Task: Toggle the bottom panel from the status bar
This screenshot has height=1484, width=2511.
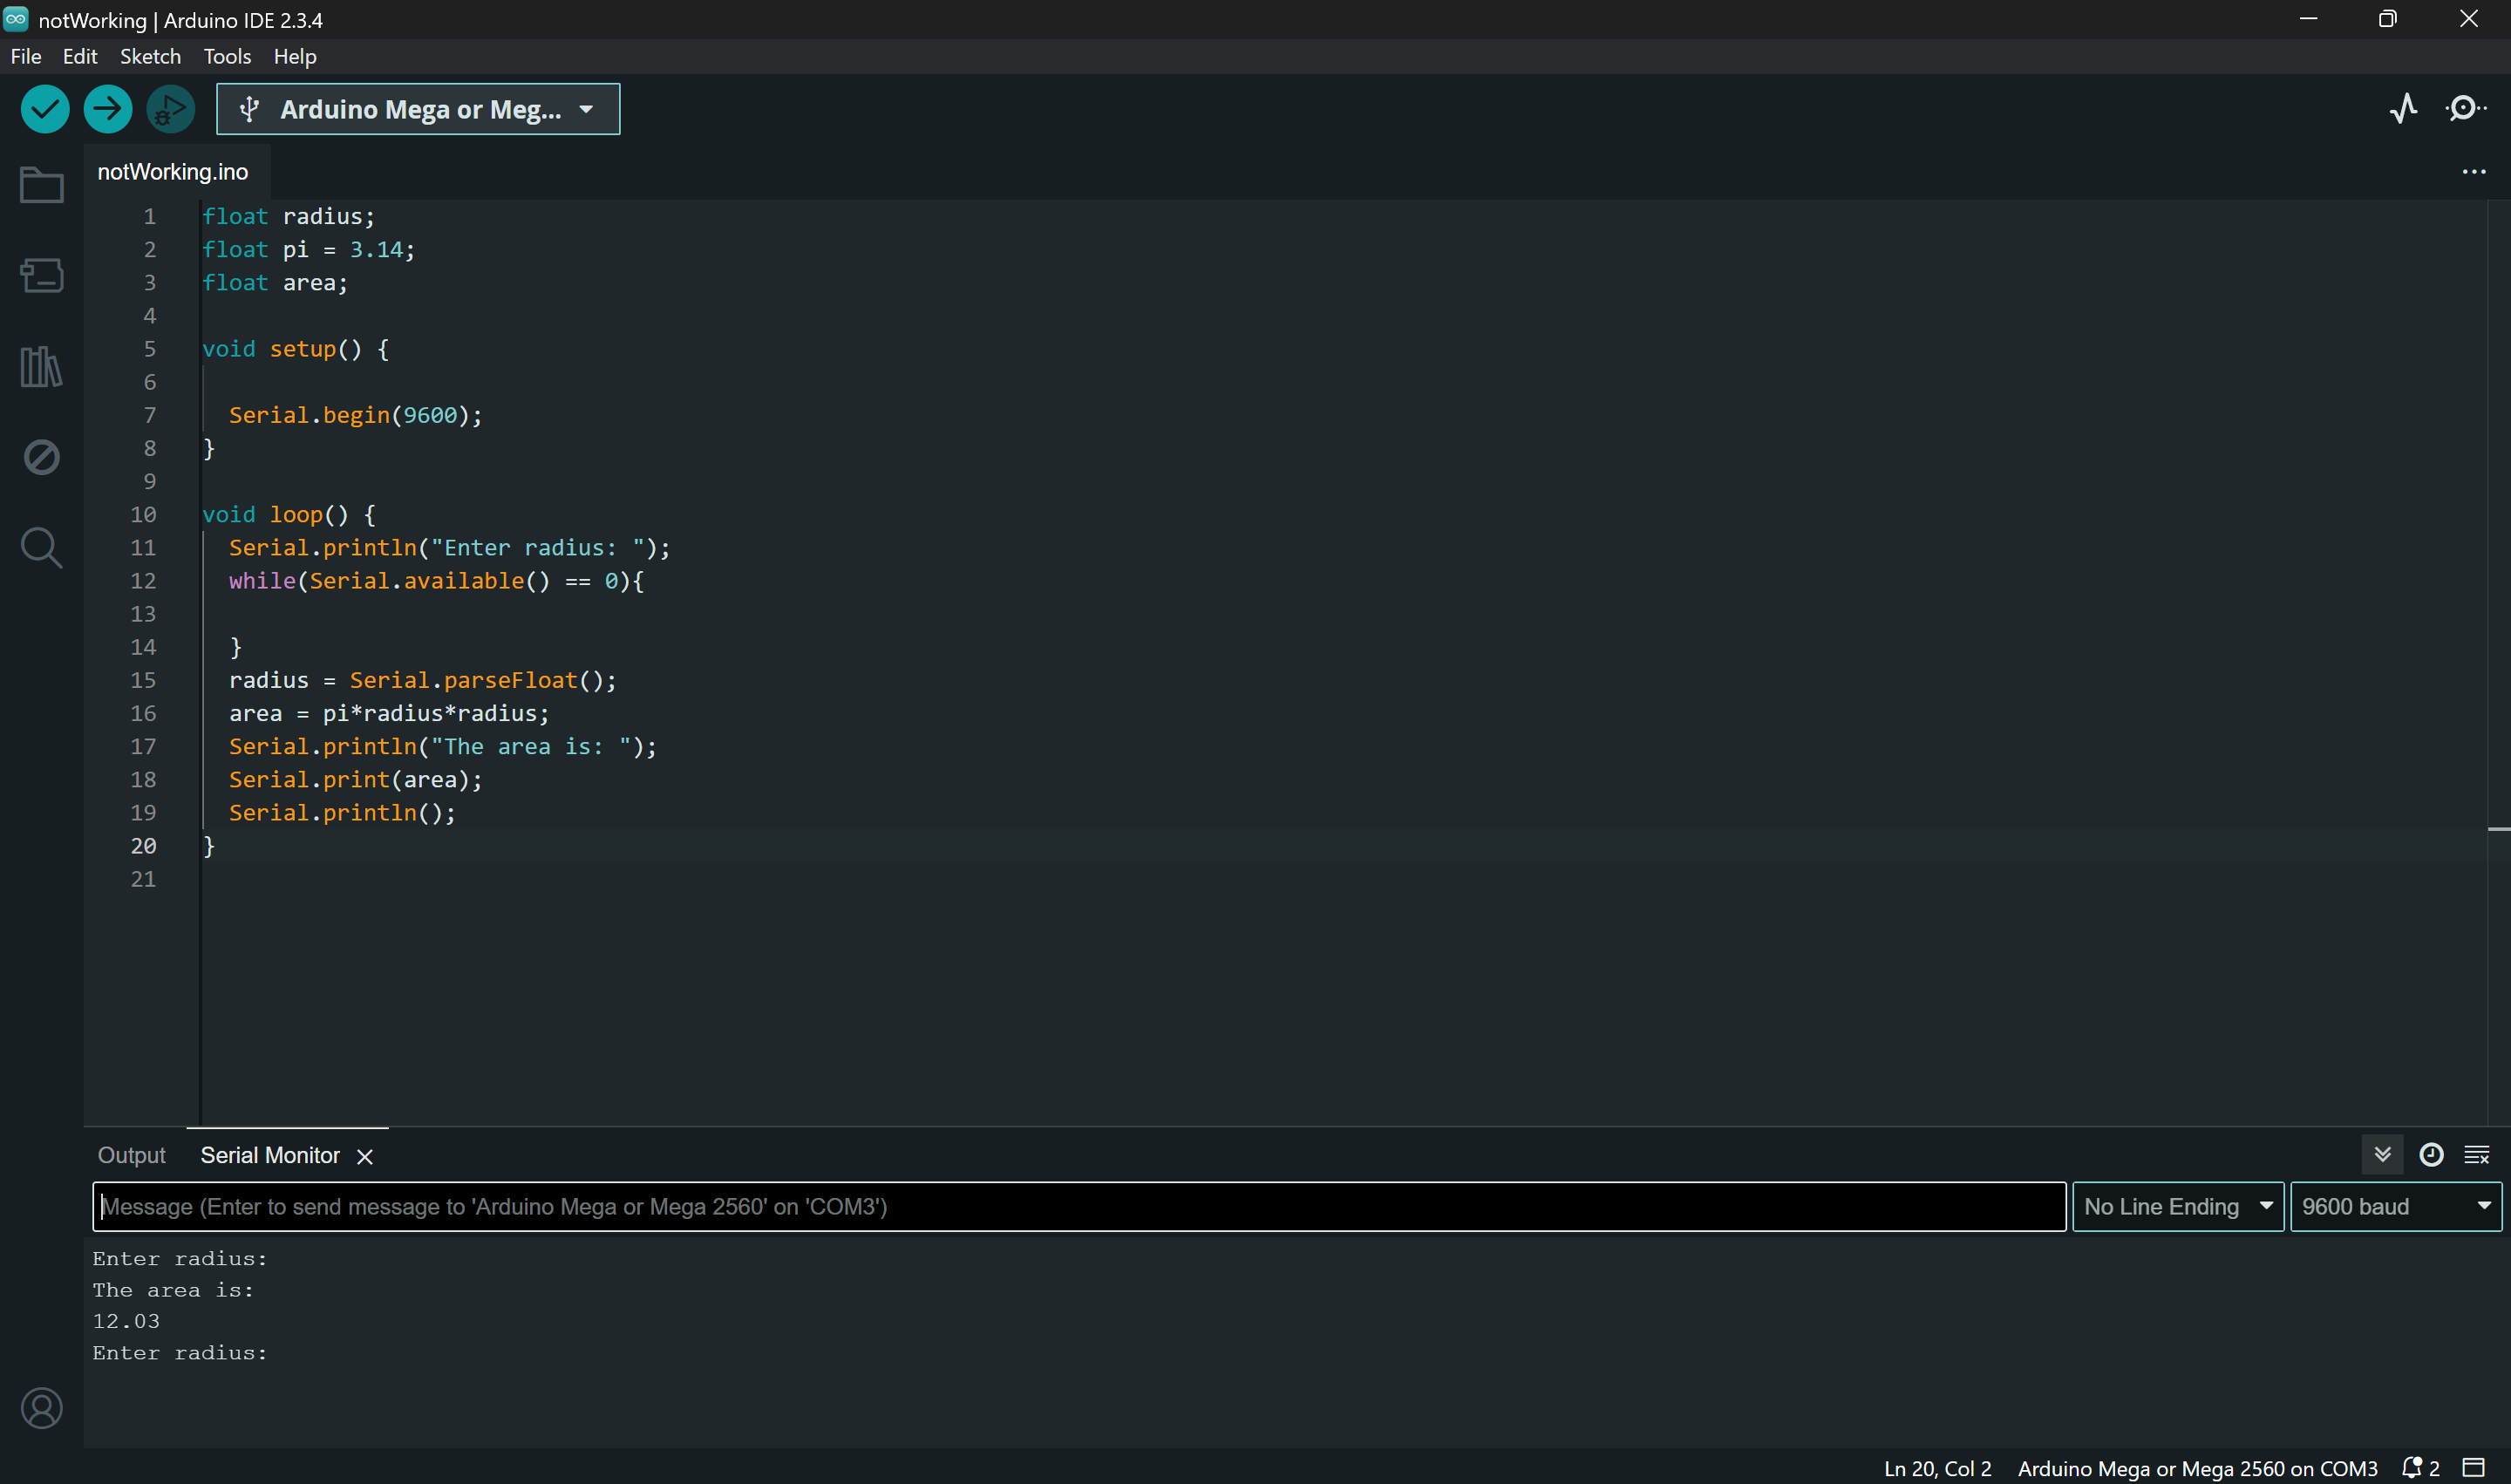Action: (2473, 1467)
